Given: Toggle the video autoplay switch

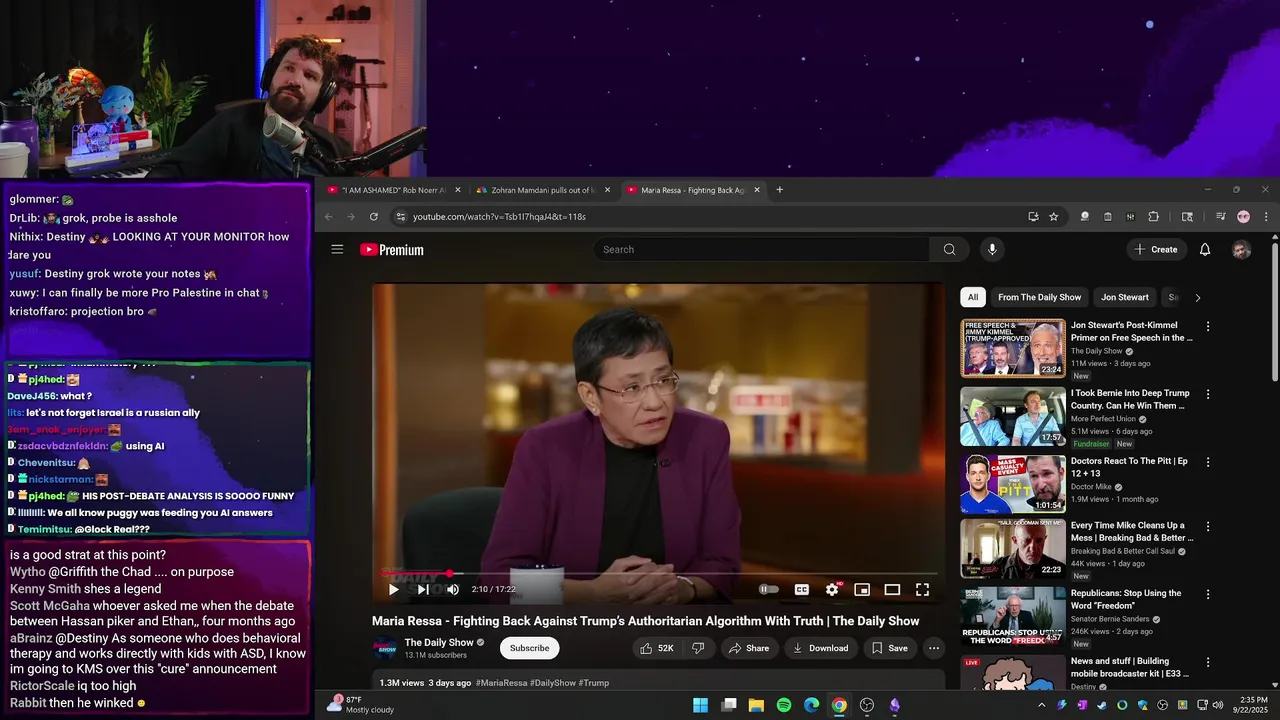Looking at the screenshot, I should pos(768,590).
